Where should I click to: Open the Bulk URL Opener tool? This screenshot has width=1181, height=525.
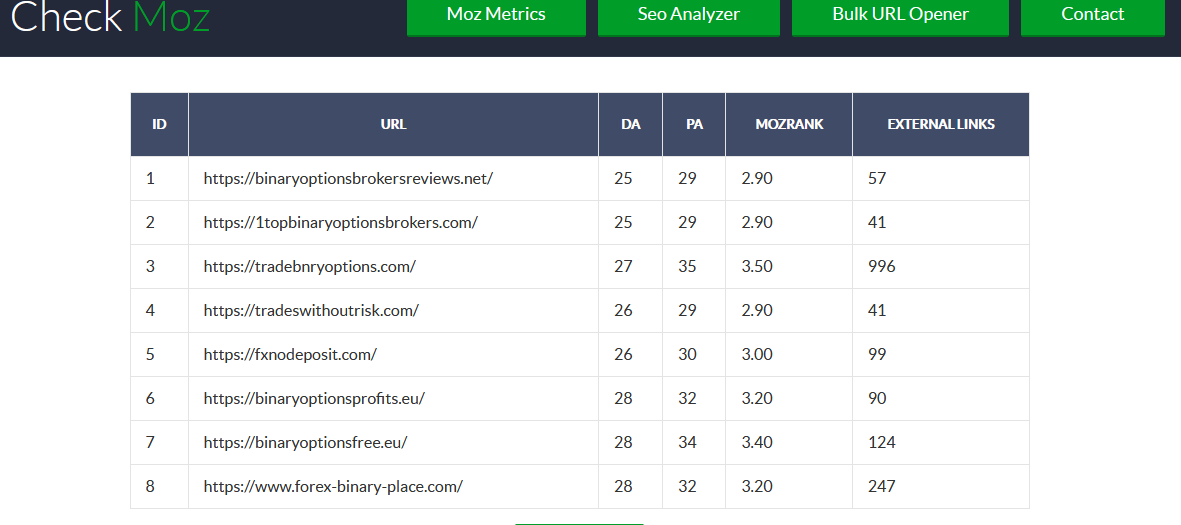900,15
